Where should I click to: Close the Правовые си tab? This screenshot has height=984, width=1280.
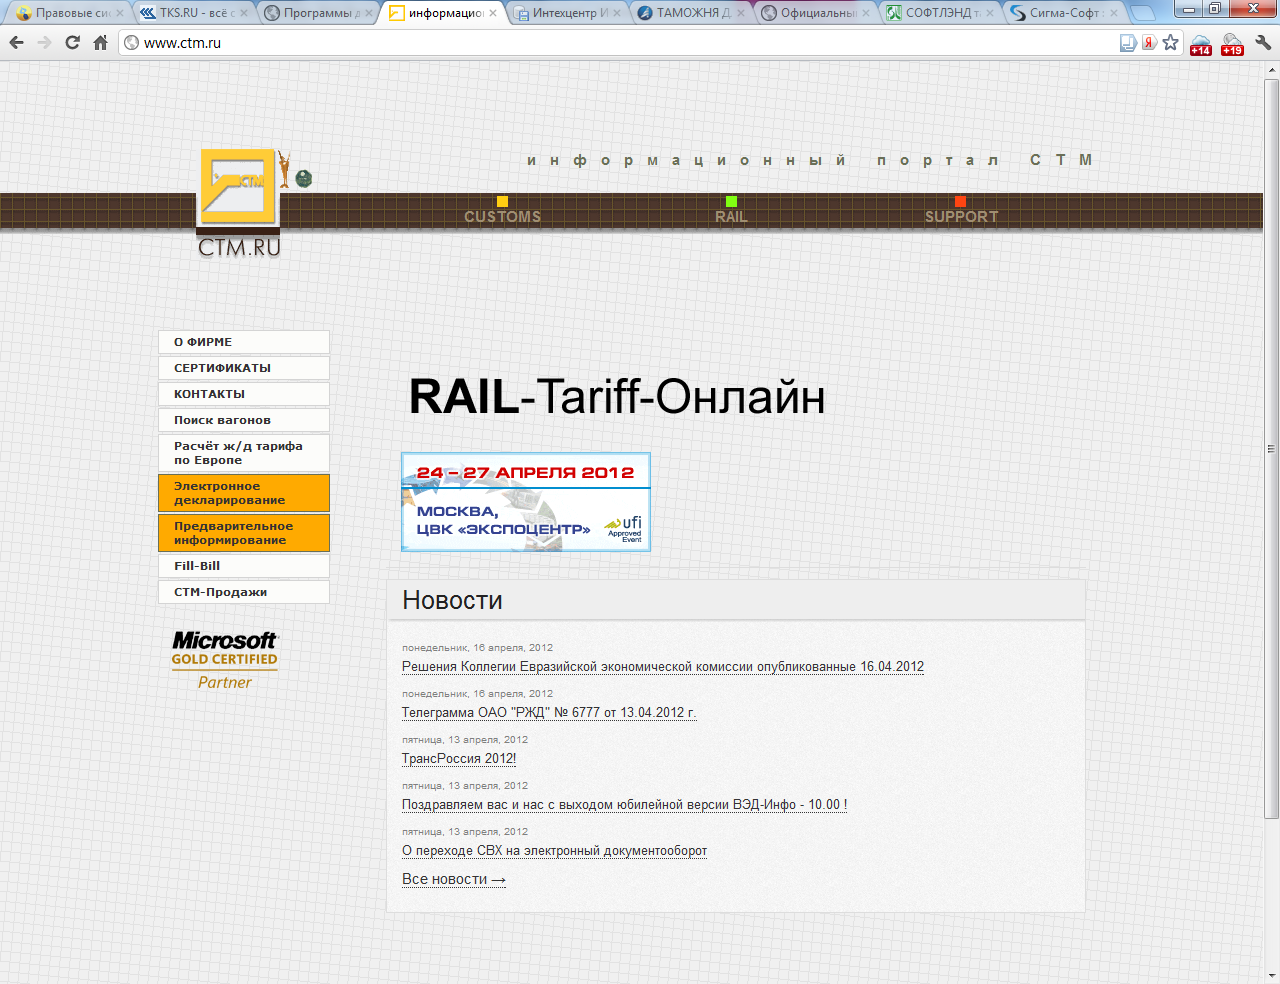pyautogui.click(x=120, y=13)
